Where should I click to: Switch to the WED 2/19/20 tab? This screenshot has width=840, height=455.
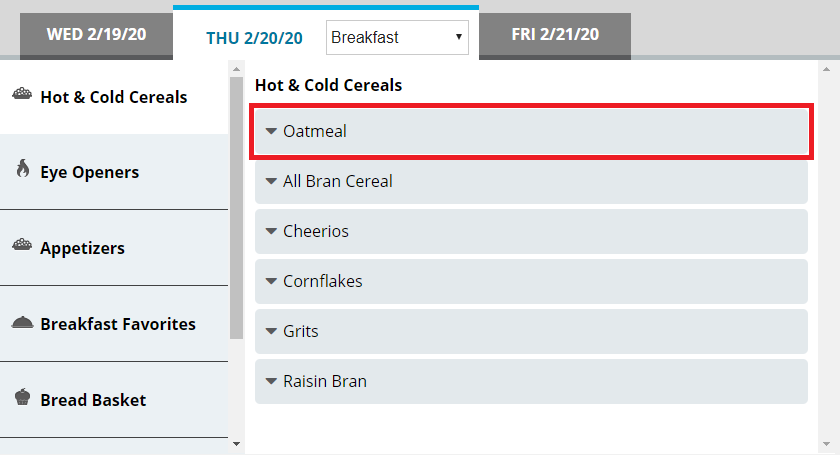tap(96, 35)
